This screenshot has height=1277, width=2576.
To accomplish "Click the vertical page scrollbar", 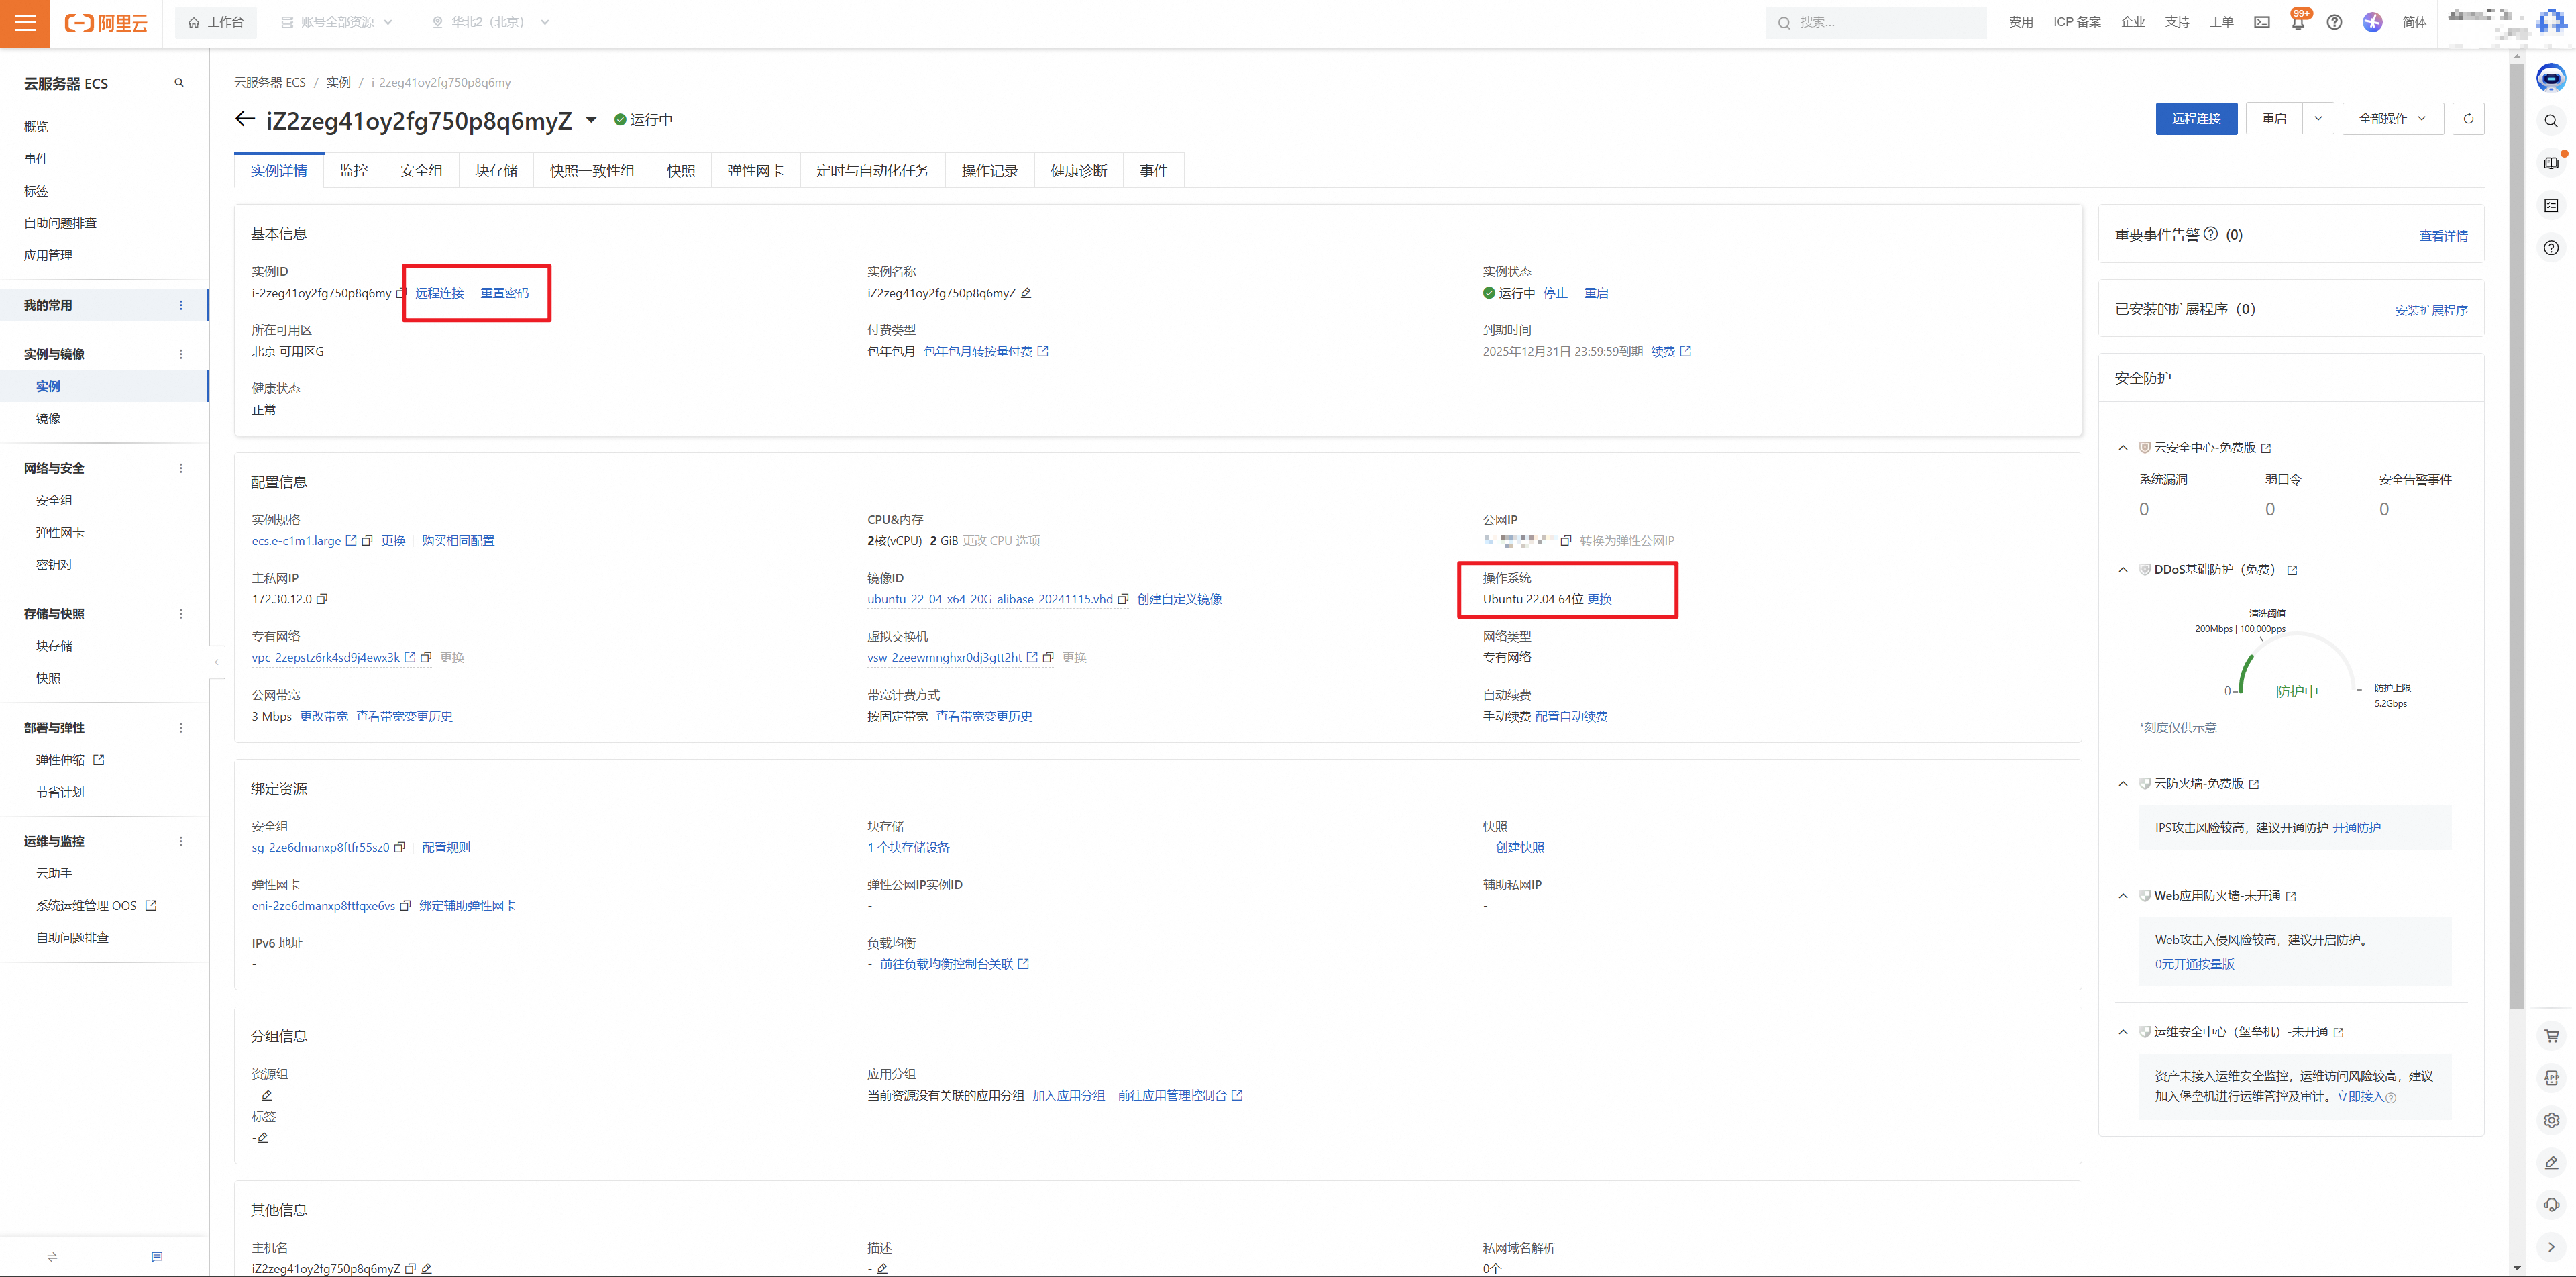I will [x=2517, y=536].
